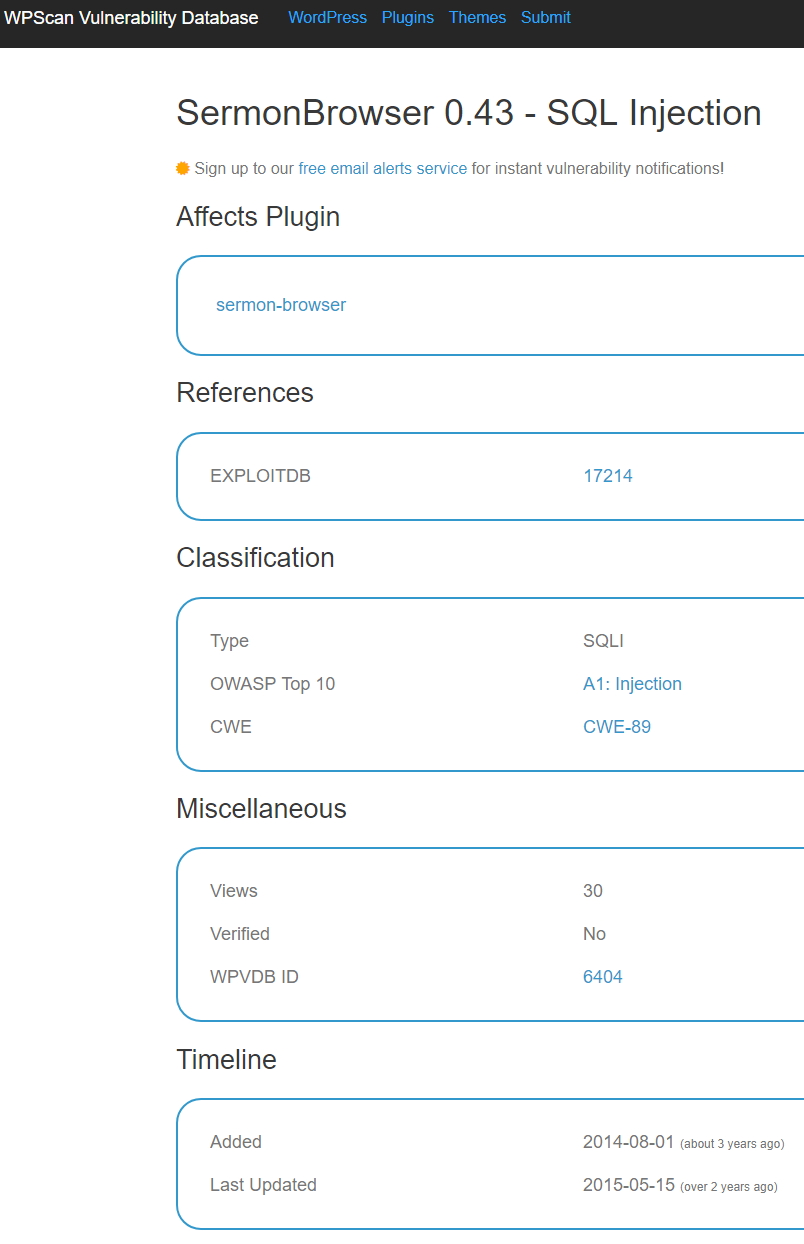Image resolution: width=804 pixels, height=1244 pixels.
Task: Click the orange alert icon beside Sign up
Action: pos(183,168)
